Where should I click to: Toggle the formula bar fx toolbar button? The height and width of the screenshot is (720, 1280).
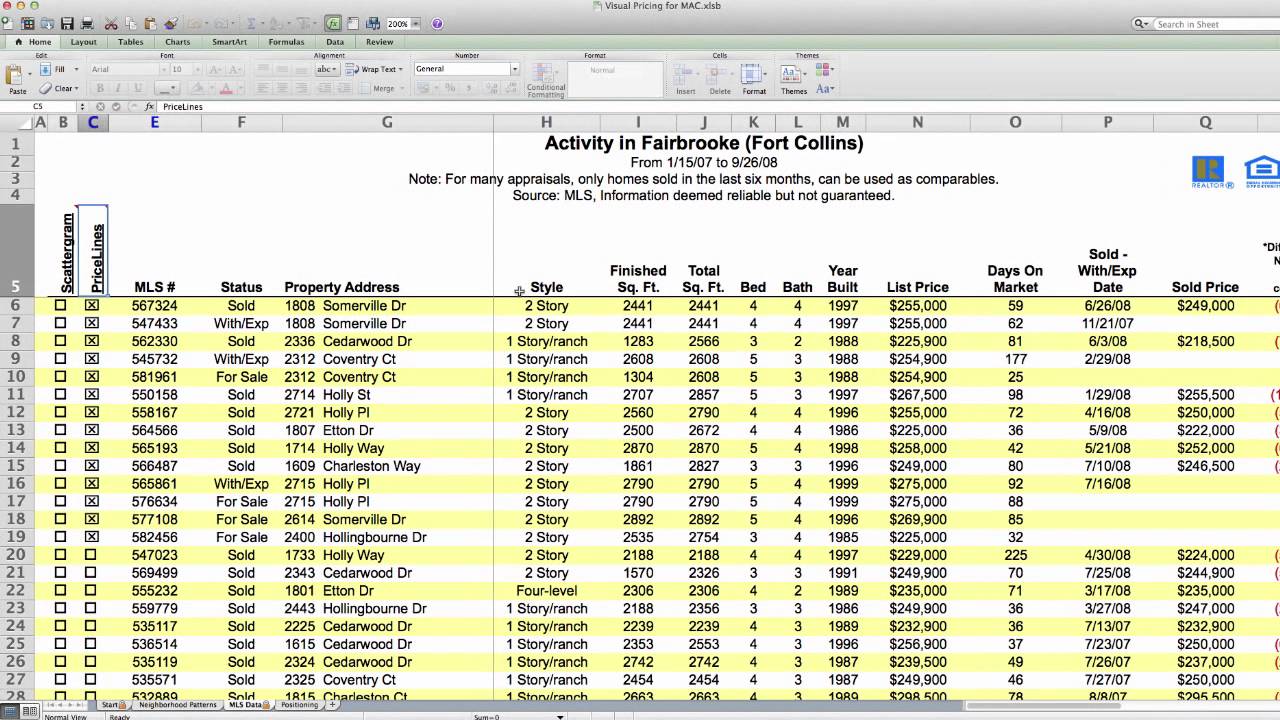coord(332,23)
